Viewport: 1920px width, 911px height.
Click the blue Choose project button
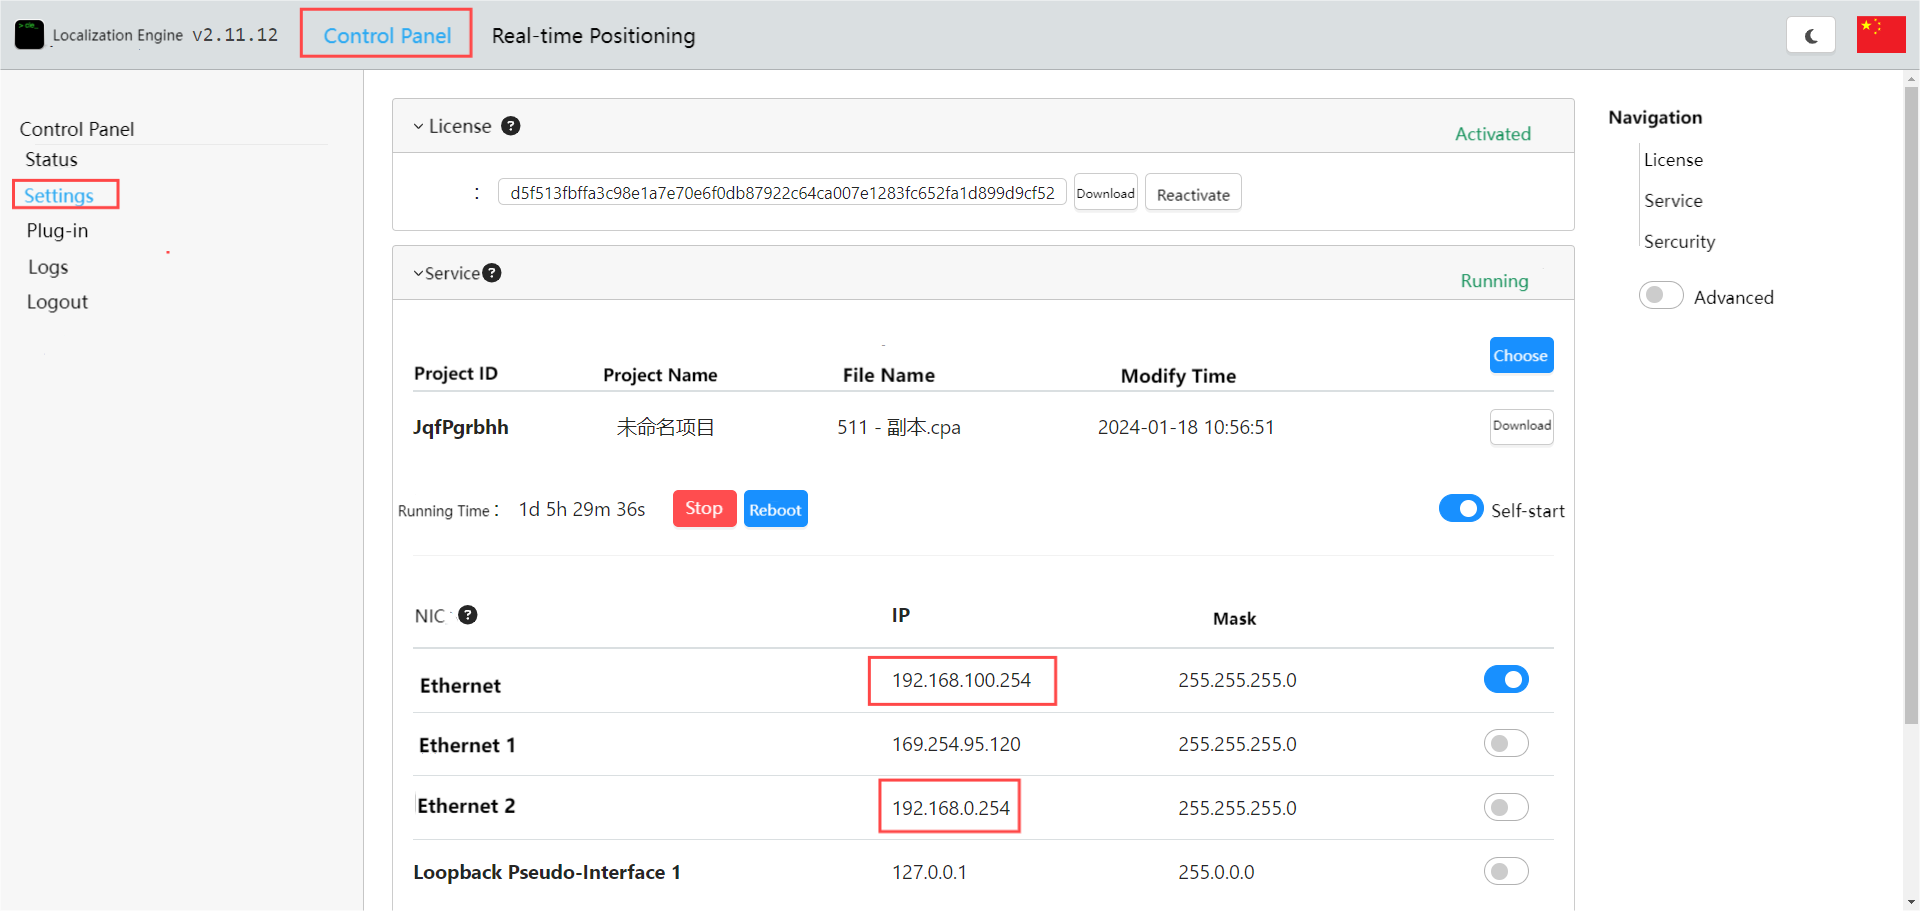pos(1520,356)
